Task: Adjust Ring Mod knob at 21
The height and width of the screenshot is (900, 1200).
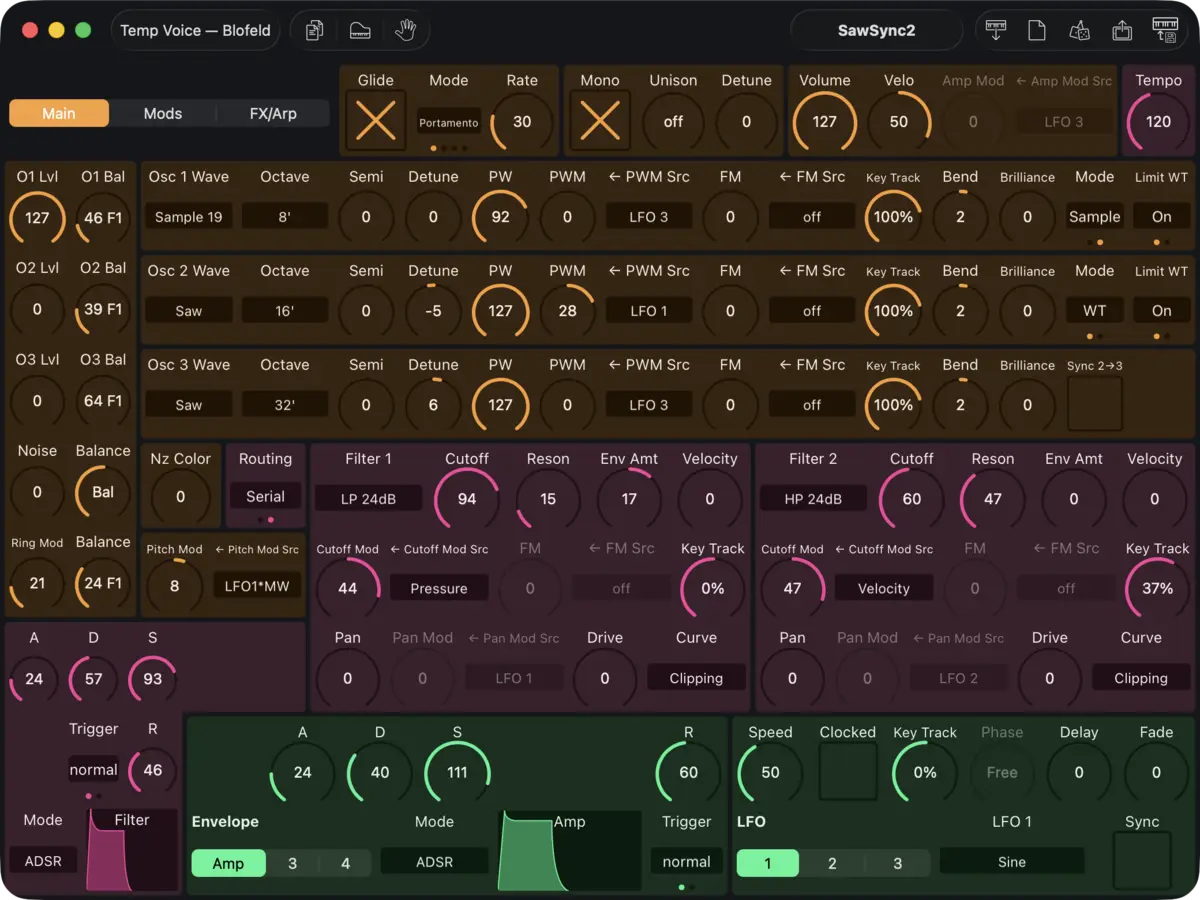Action: click(37, 583)
